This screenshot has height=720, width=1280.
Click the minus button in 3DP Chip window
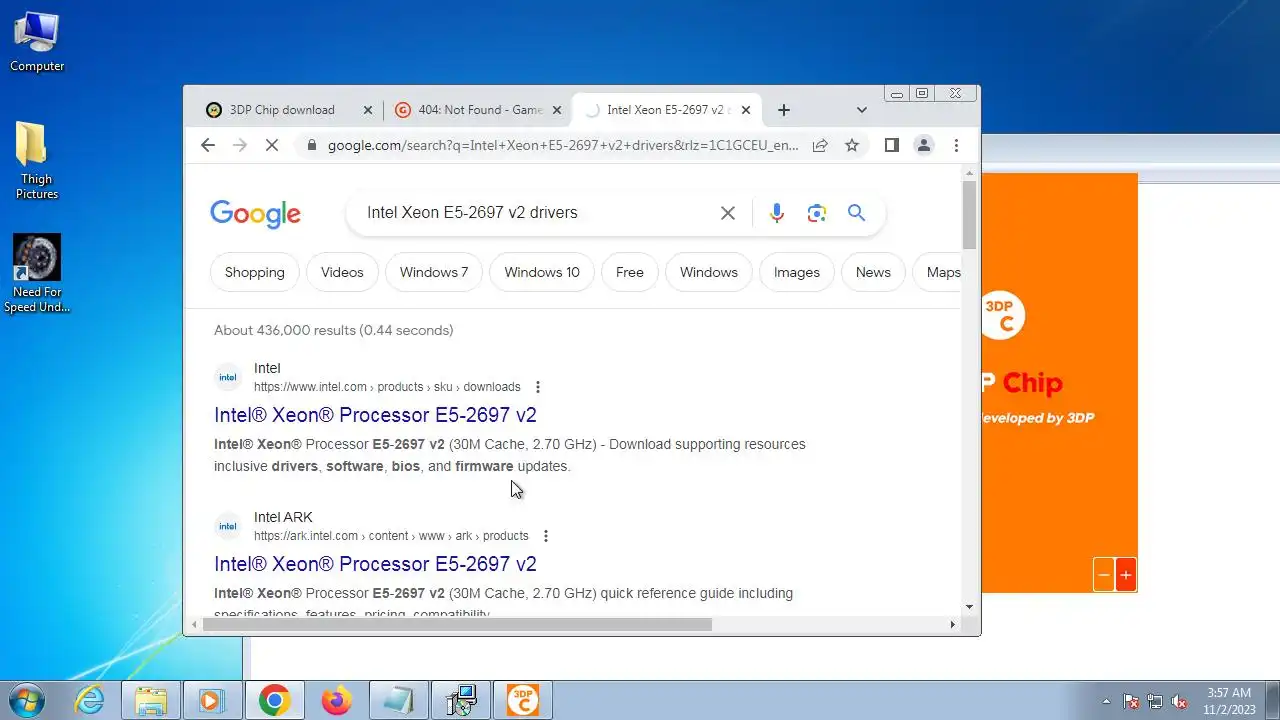click(1104, 575)
